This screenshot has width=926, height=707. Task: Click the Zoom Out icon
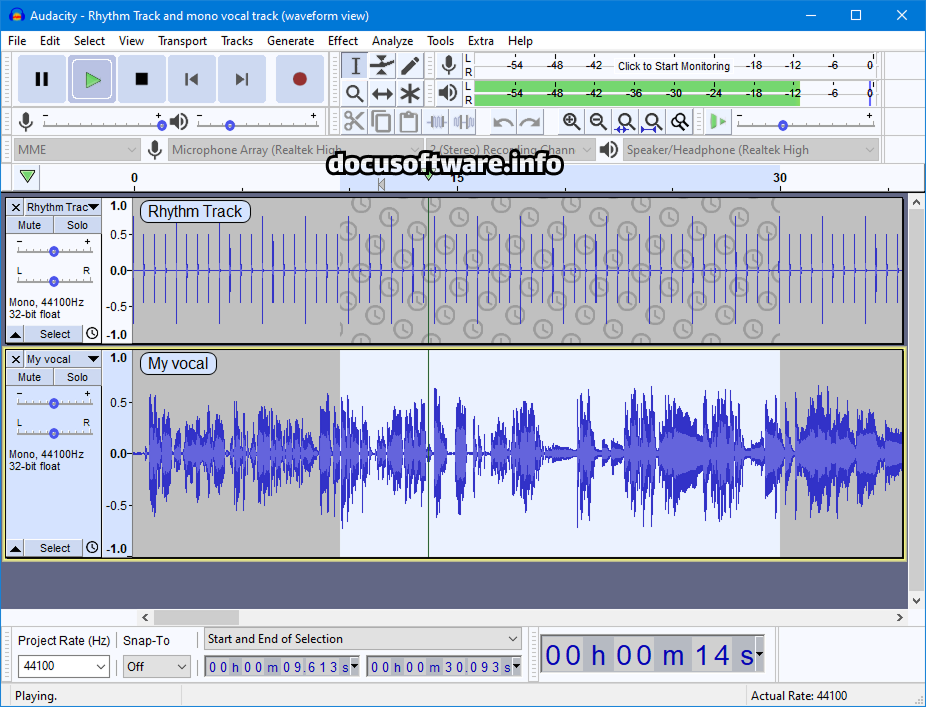(598, 122)
